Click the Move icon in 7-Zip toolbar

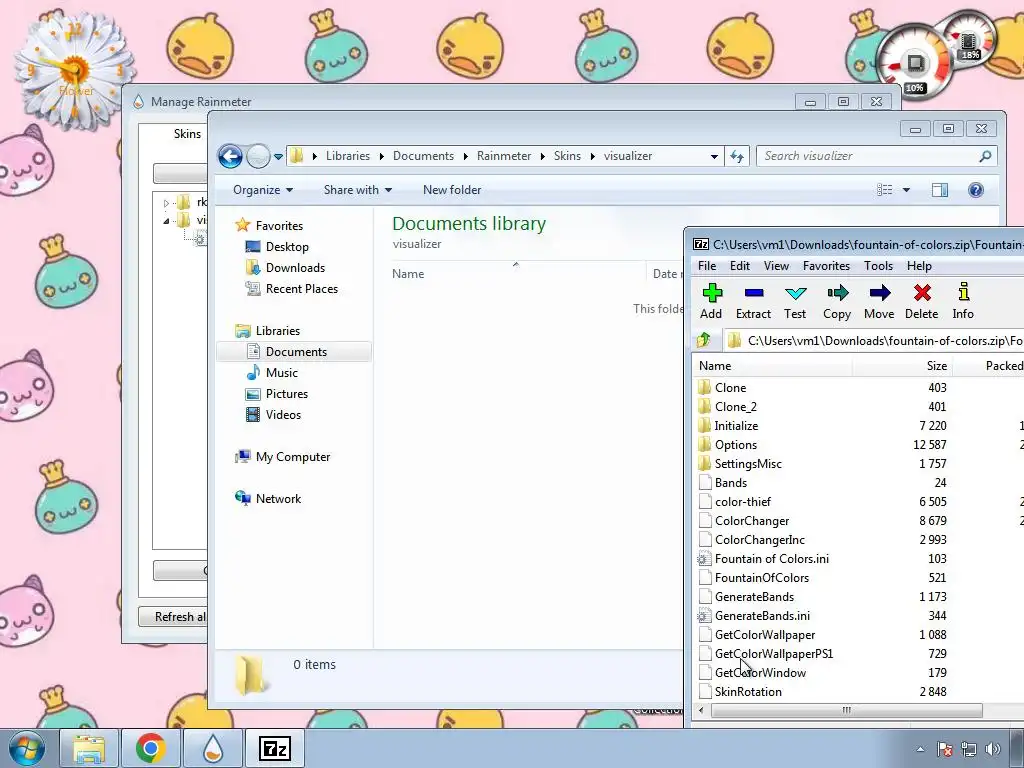[x=879, y=302]
